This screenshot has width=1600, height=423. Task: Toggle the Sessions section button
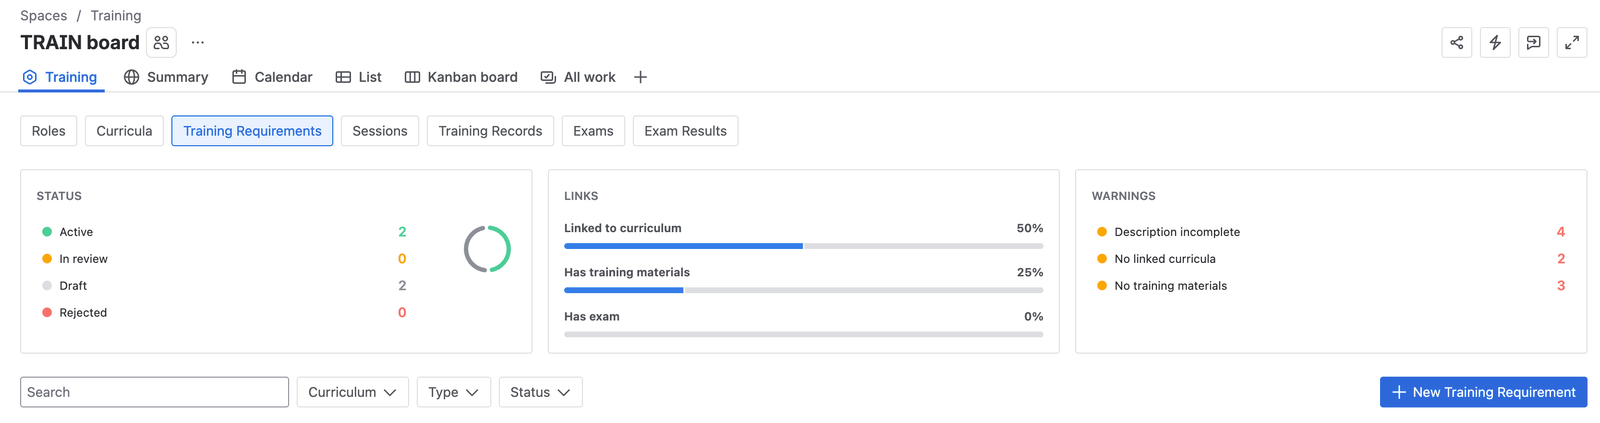tap(380, 131)
